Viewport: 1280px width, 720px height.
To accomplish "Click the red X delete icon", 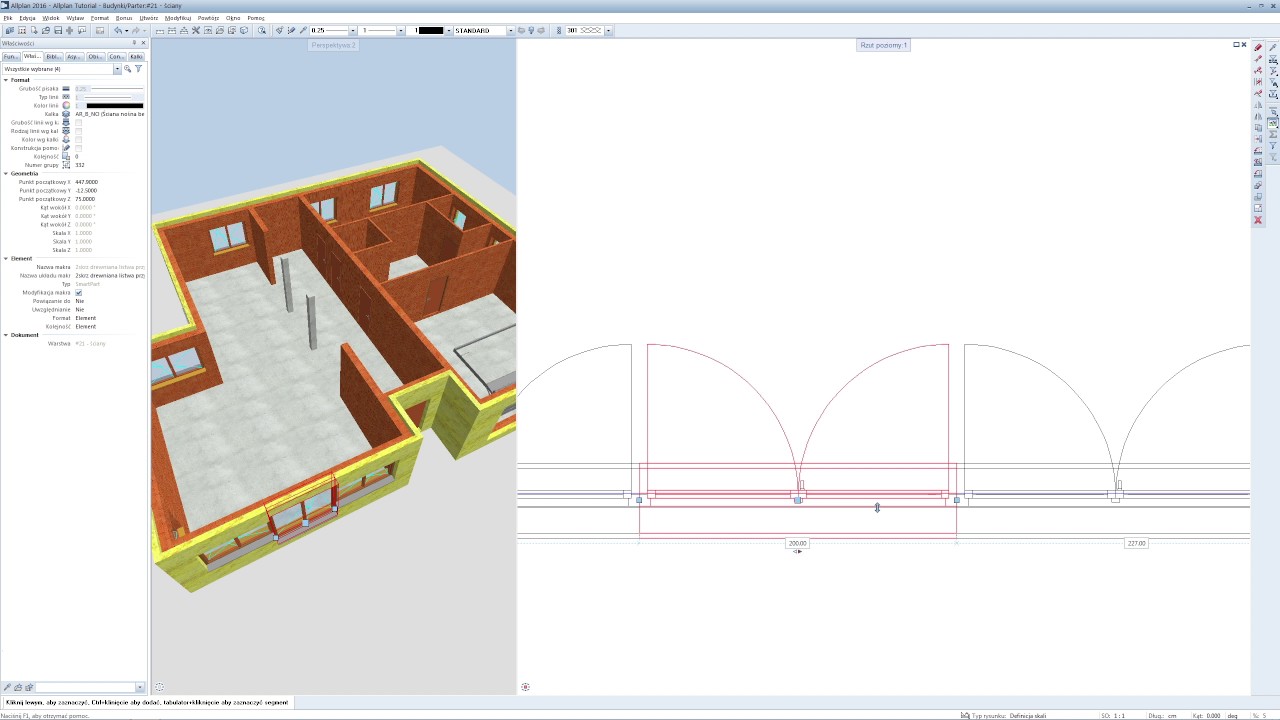I will (x=1258, y=220).
